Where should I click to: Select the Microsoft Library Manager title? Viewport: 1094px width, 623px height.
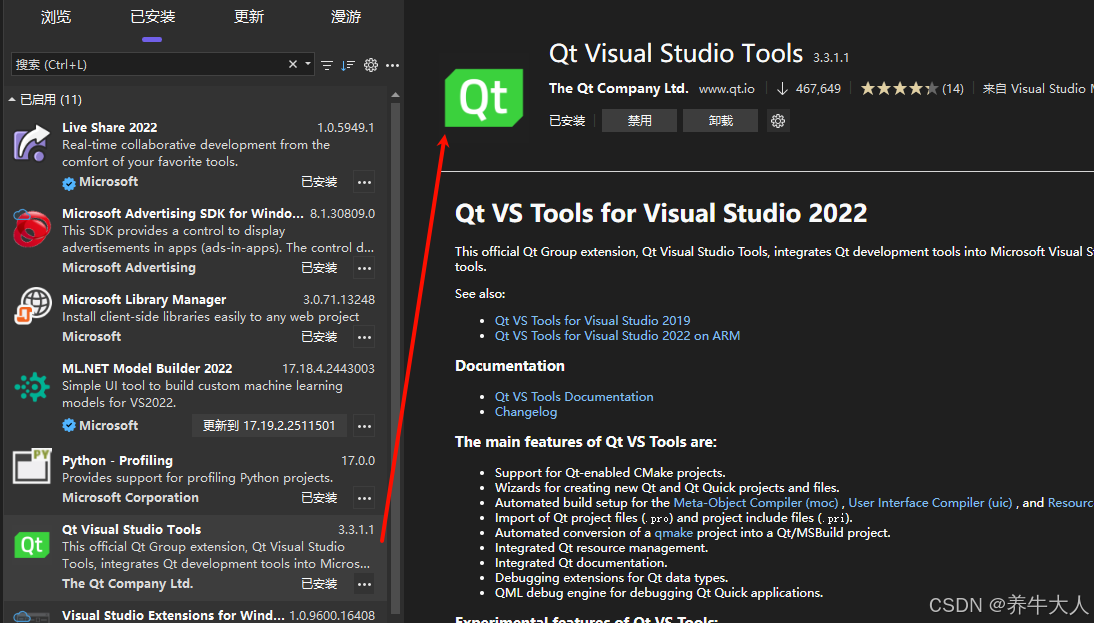pyautogui.click(x=144, y=299)
